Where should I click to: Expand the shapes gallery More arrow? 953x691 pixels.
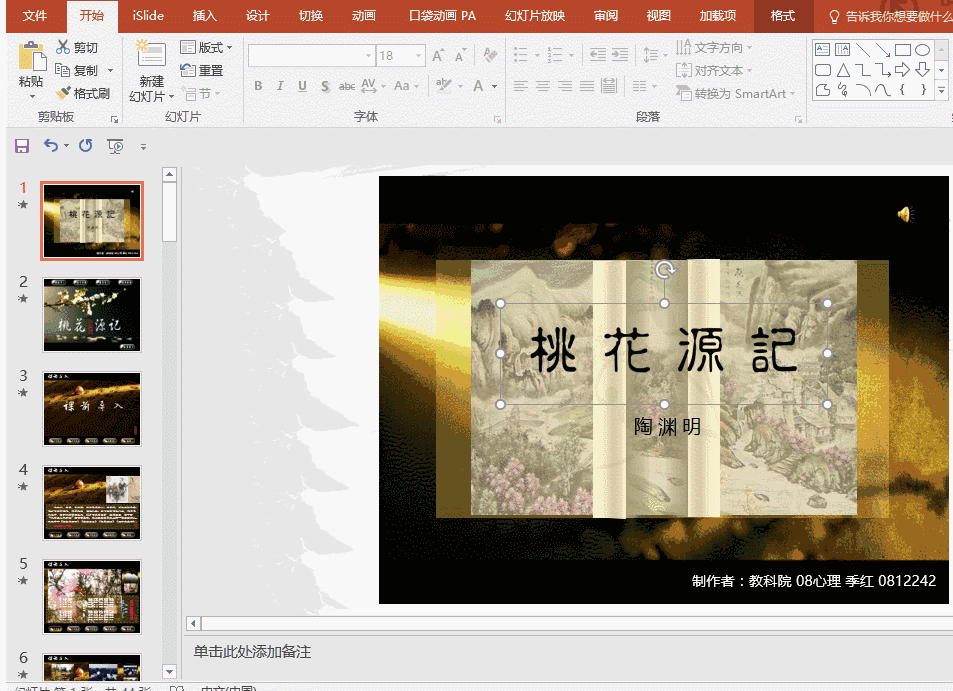click(941, 91)
